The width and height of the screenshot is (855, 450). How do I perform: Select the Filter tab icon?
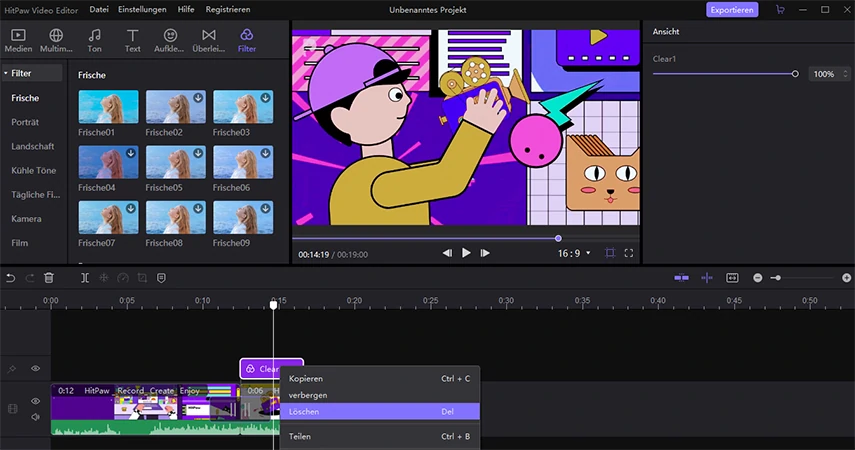(246, 35)
